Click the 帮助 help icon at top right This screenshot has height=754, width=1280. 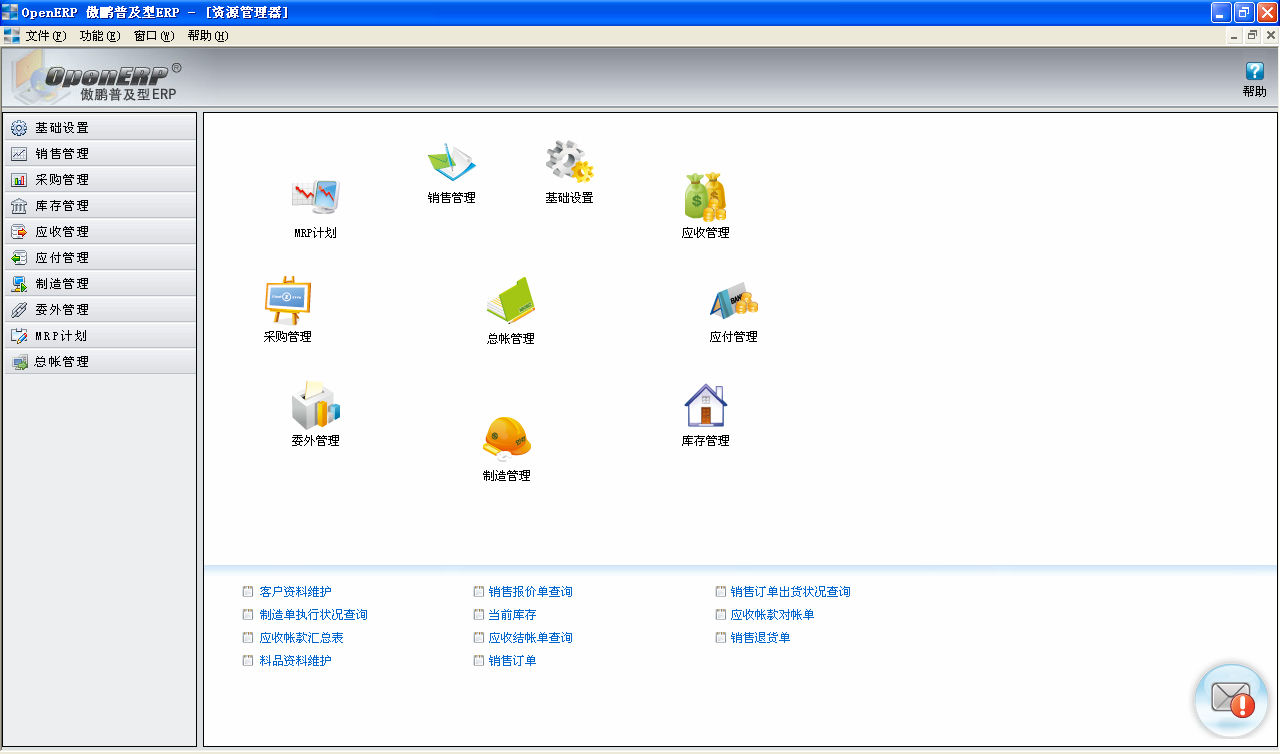pyautogui.click(x=1254, y=72)
